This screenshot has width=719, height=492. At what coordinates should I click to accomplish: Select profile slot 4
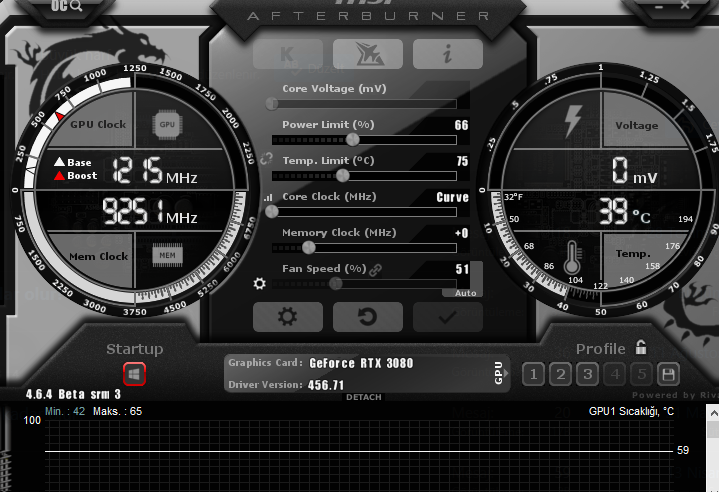pyautogui.click(x=615, y=374)
